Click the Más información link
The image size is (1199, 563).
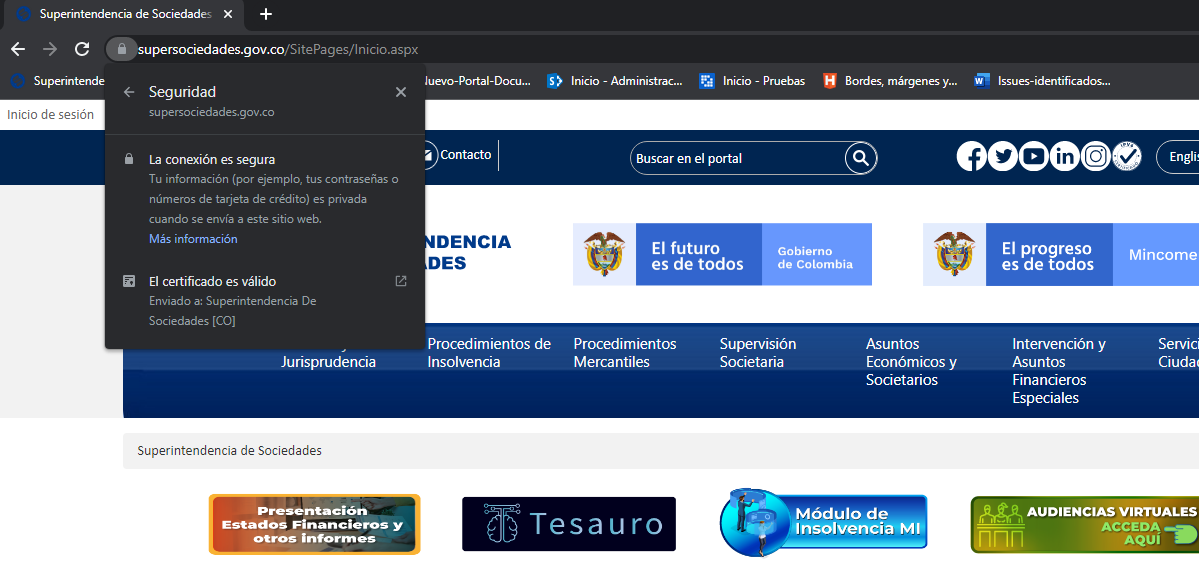coord(193,239)
